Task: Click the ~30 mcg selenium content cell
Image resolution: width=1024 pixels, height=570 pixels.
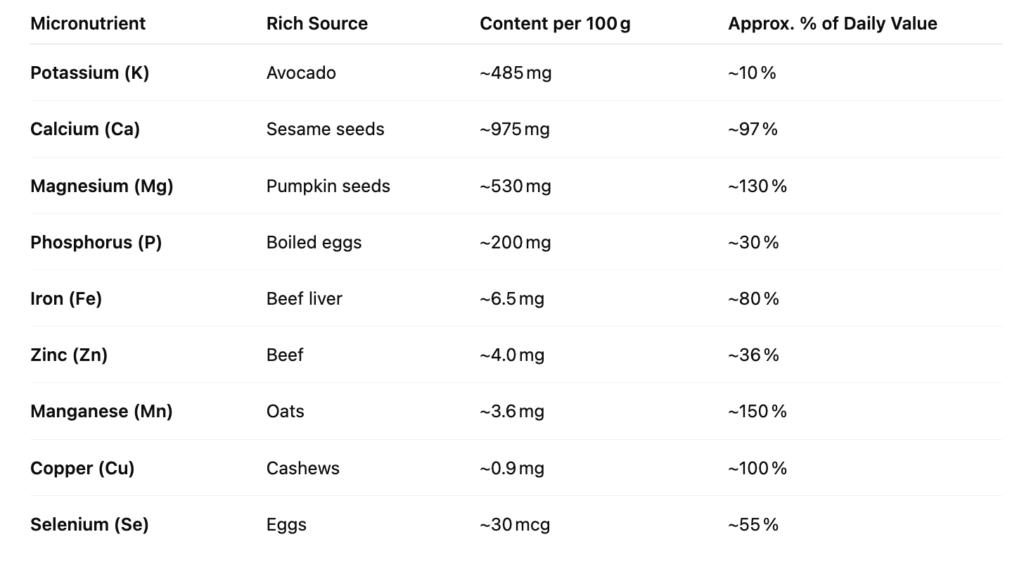Action: pos(515,524)
